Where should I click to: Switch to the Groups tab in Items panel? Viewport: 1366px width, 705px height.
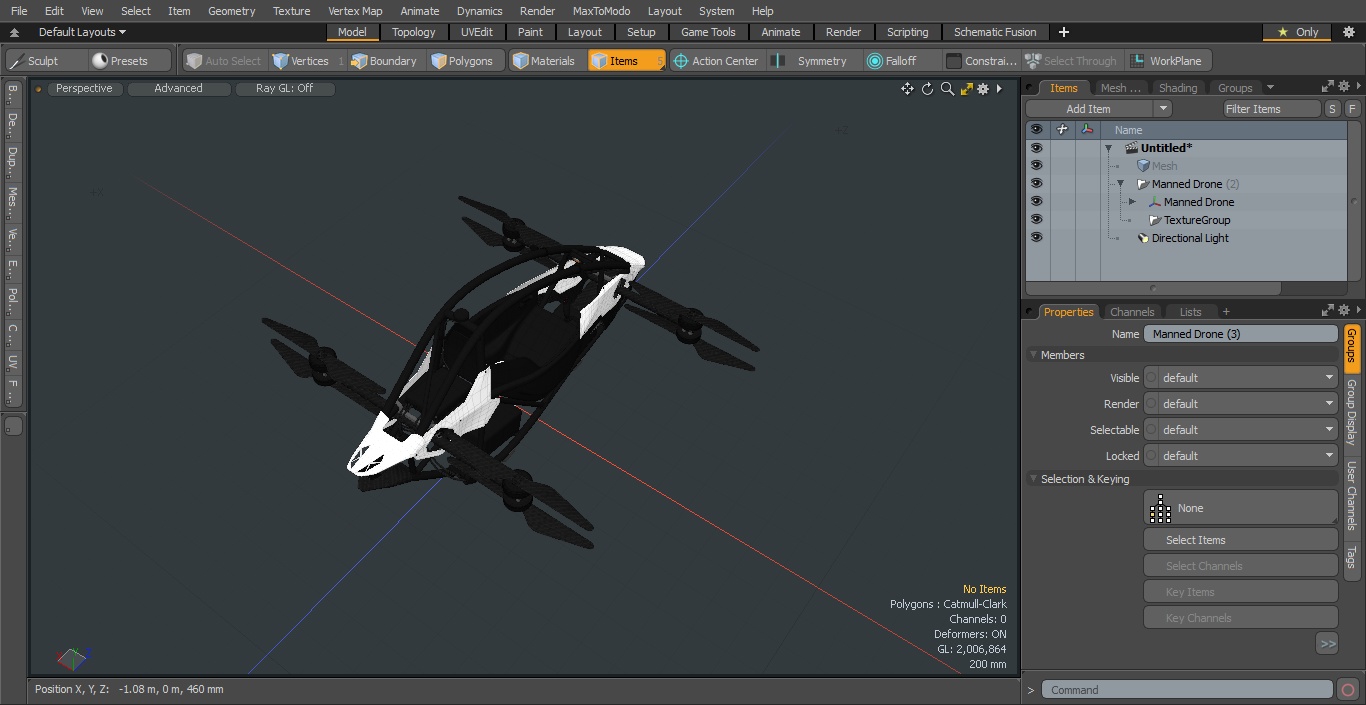tap(1235, 88)
